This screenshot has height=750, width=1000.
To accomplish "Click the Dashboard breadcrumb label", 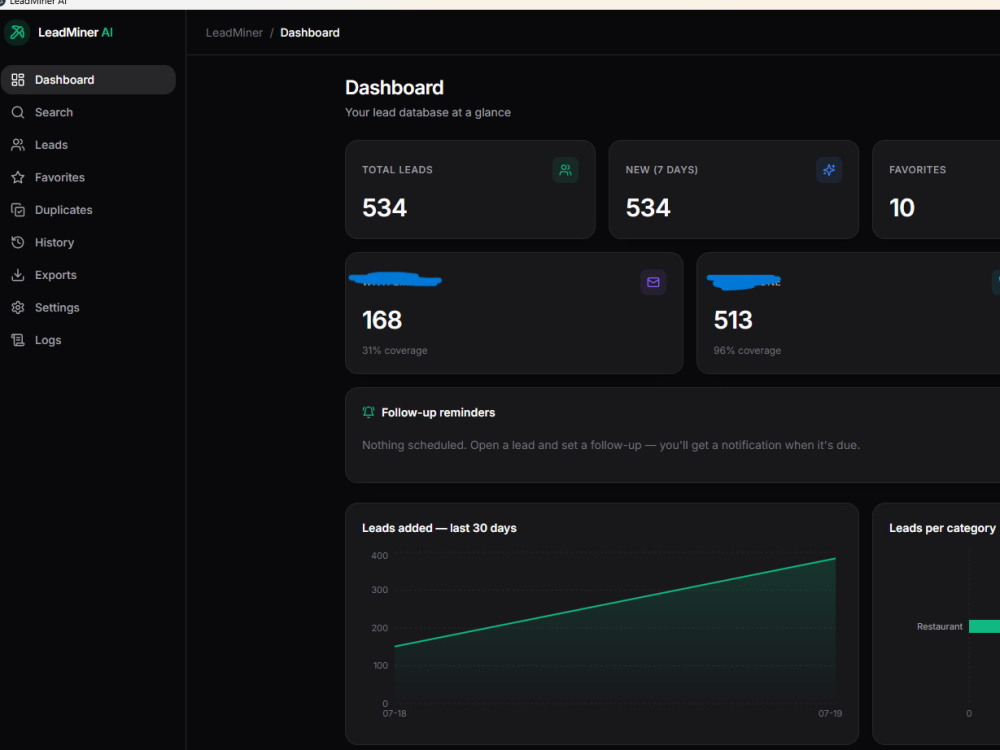I will point(310,33).
